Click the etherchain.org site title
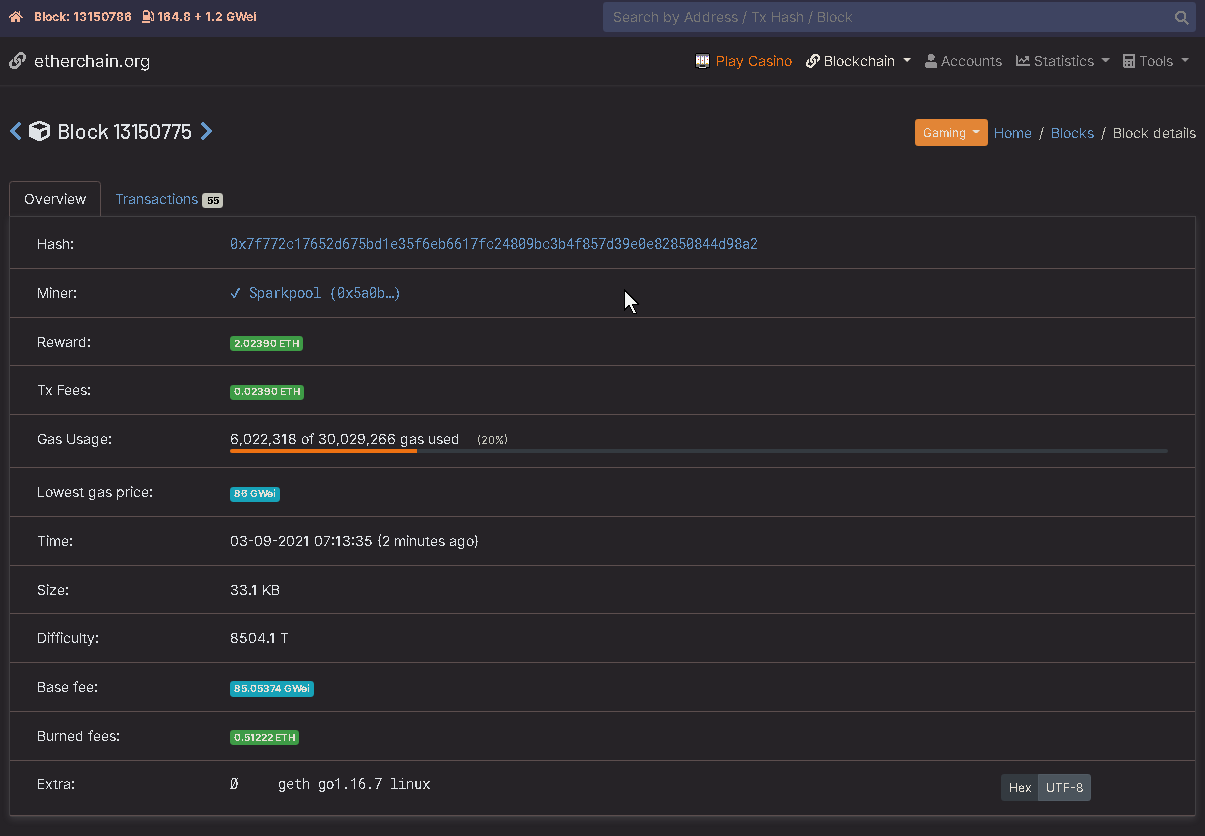The height and width of the screenshot is (836, 1205). [92, 61]
